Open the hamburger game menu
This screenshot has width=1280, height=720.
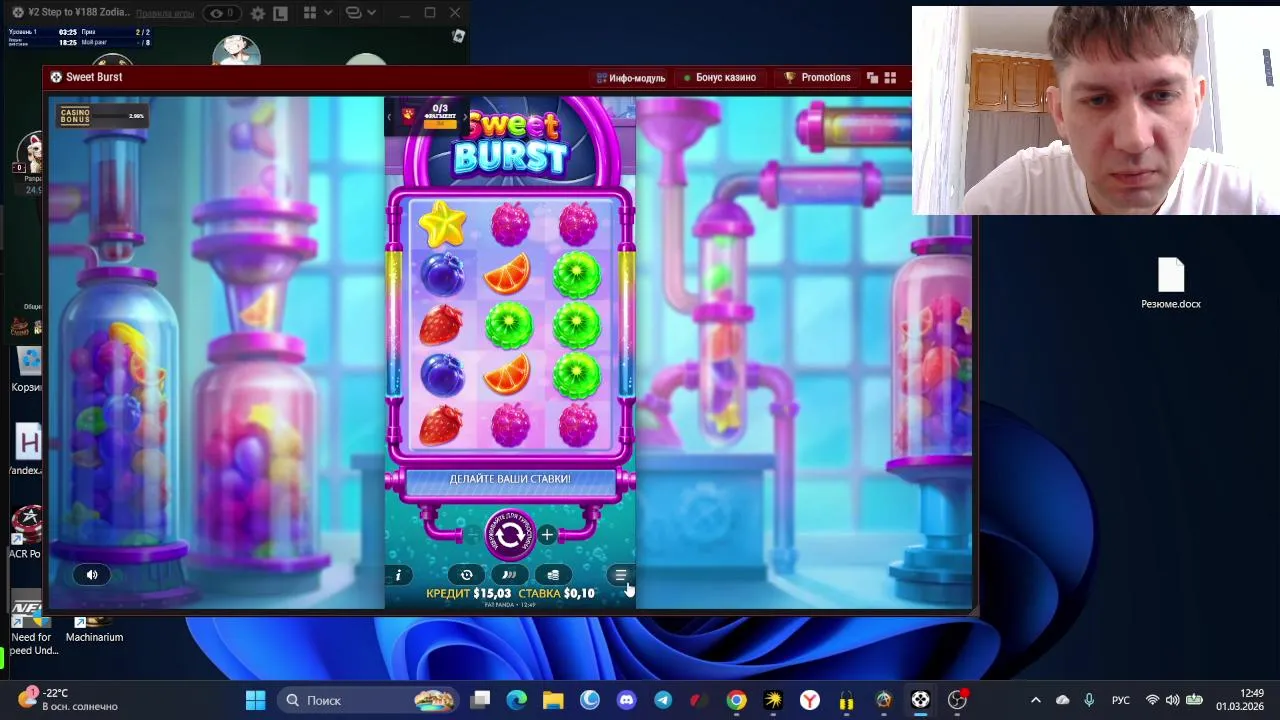pos(620,575)
